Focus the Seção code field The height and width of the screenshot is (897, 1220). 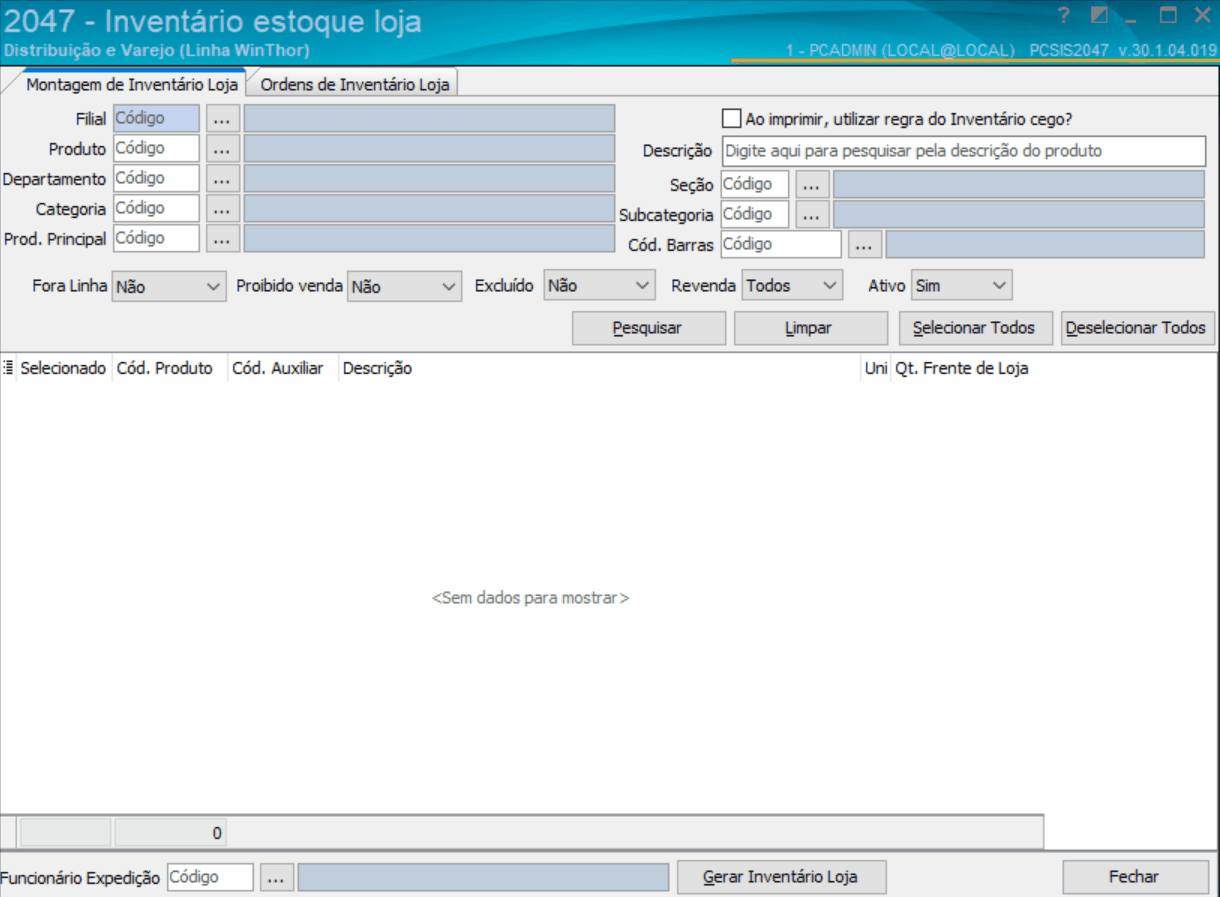tap(755, 185)
